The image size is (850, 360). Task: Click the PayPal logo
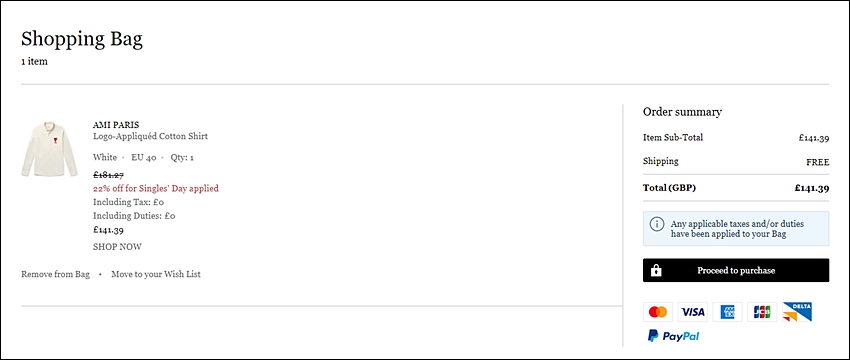tap(673, 336)
